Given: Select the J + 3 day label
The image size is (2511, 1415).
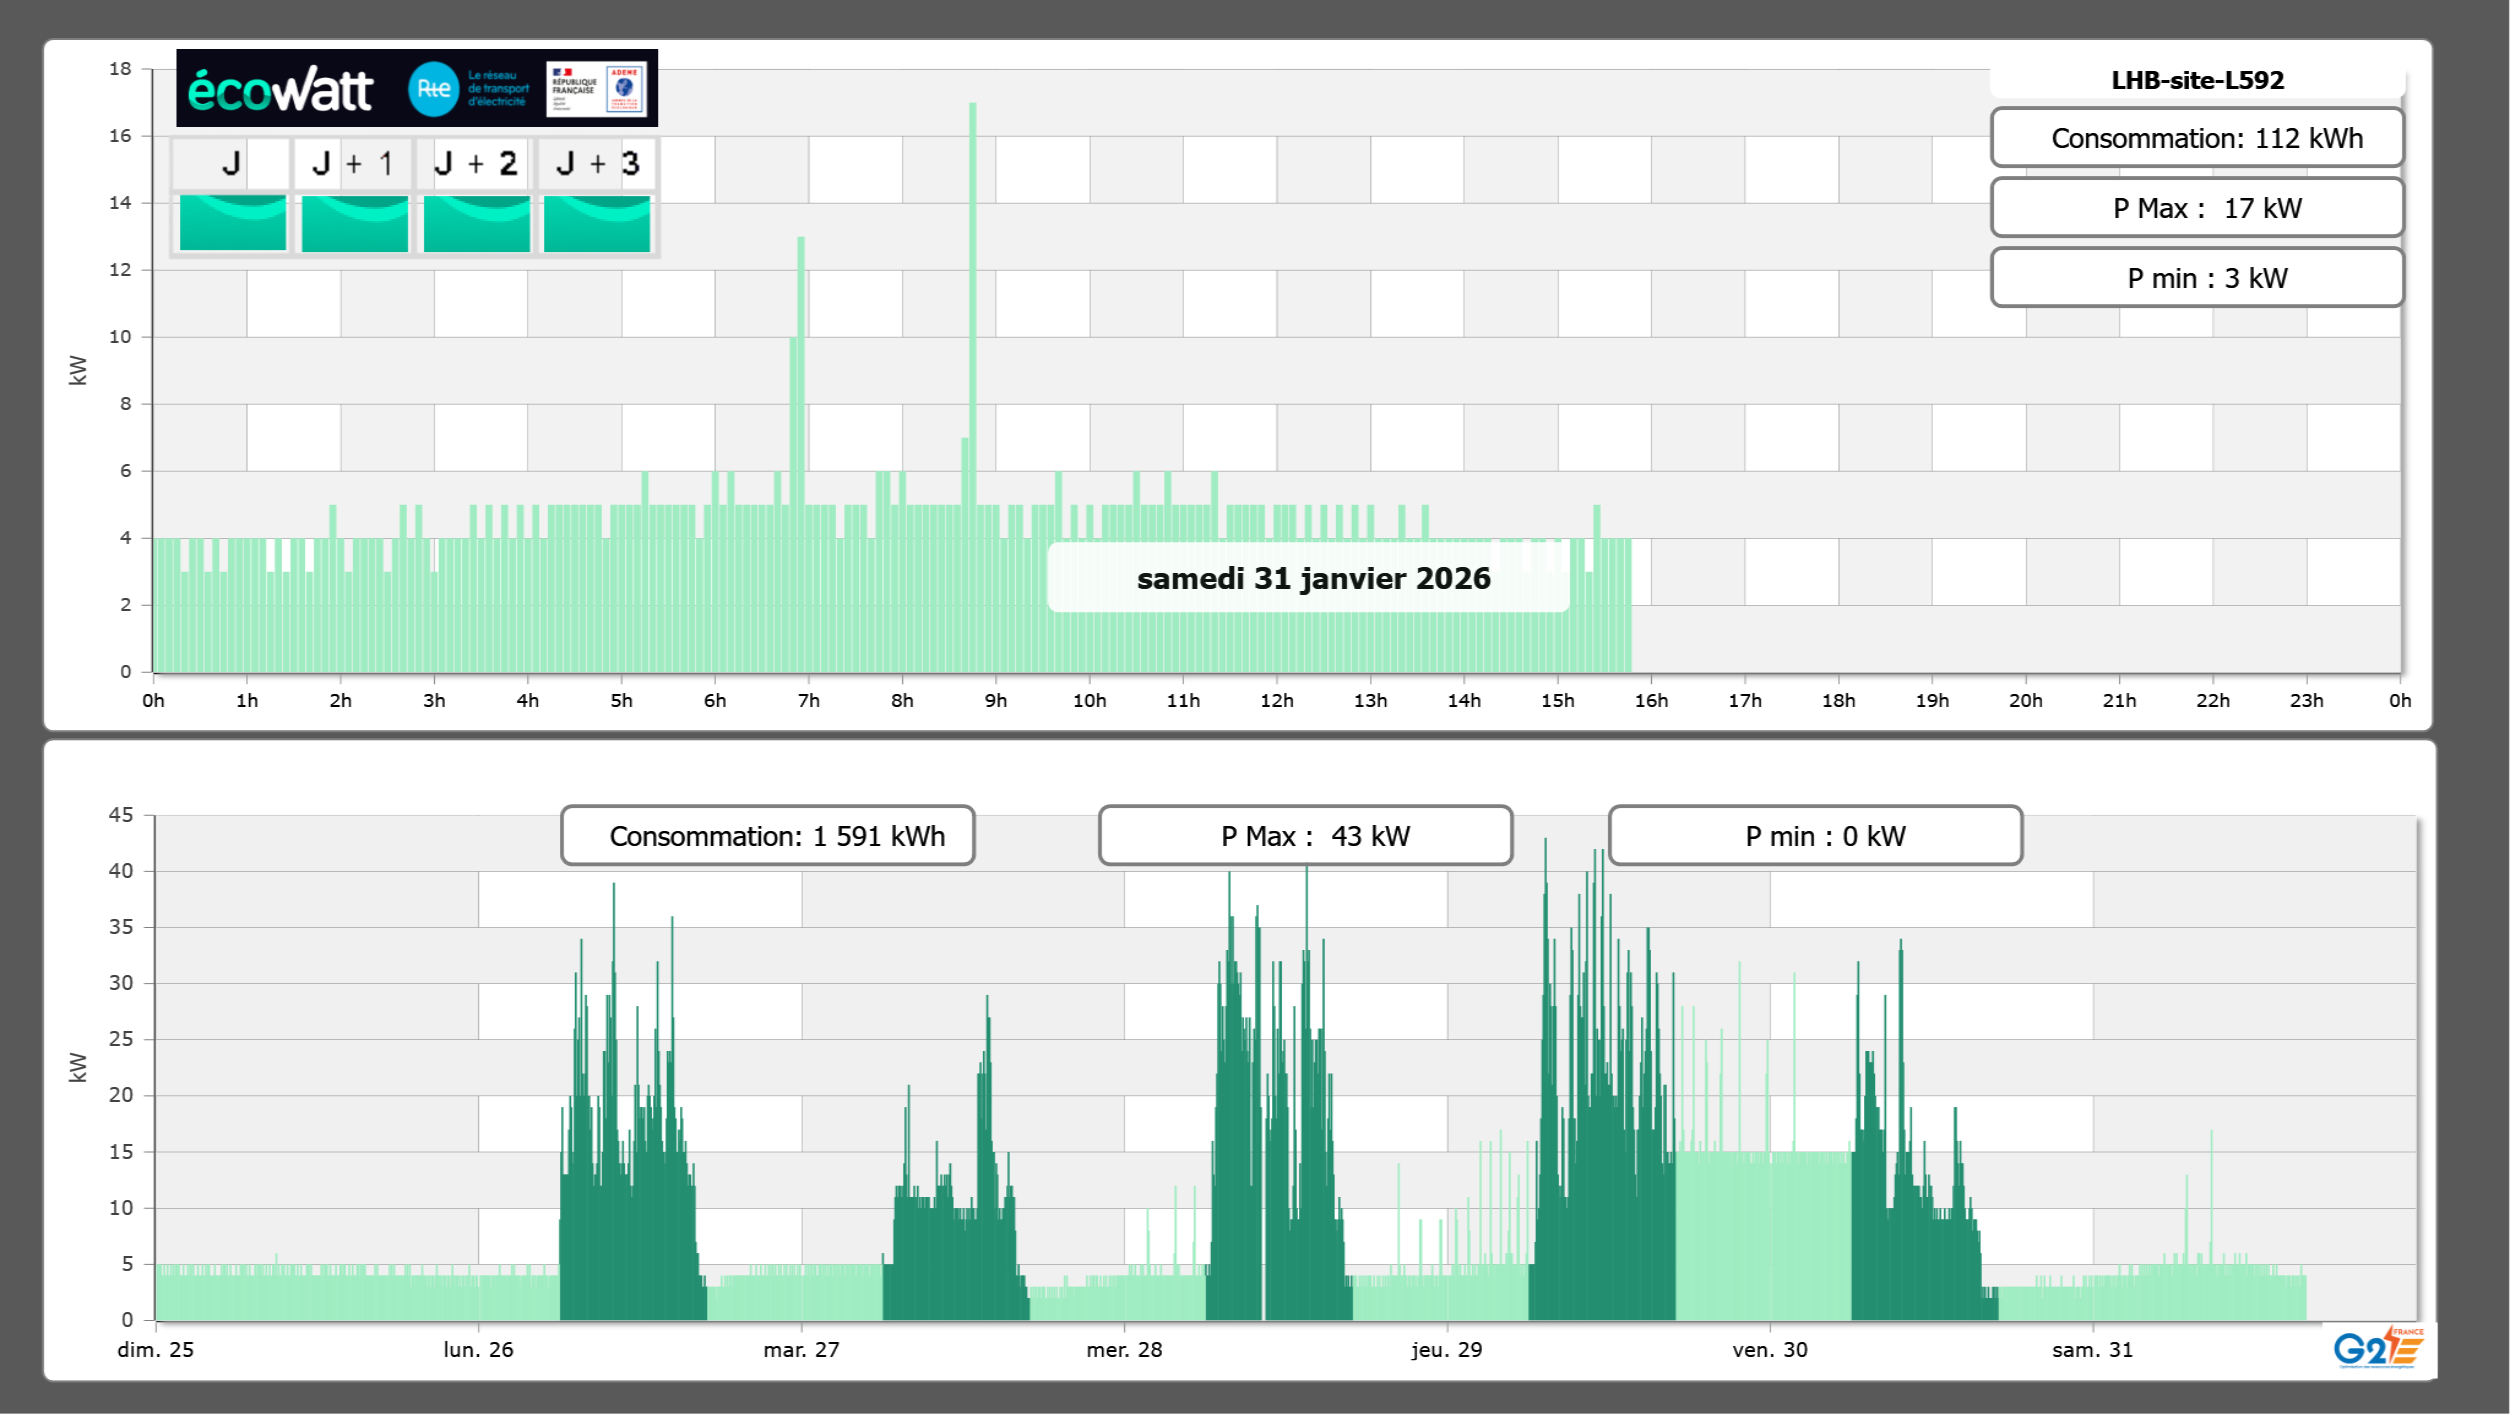Looking at the screenshot, I should click(x=597, y=163).
